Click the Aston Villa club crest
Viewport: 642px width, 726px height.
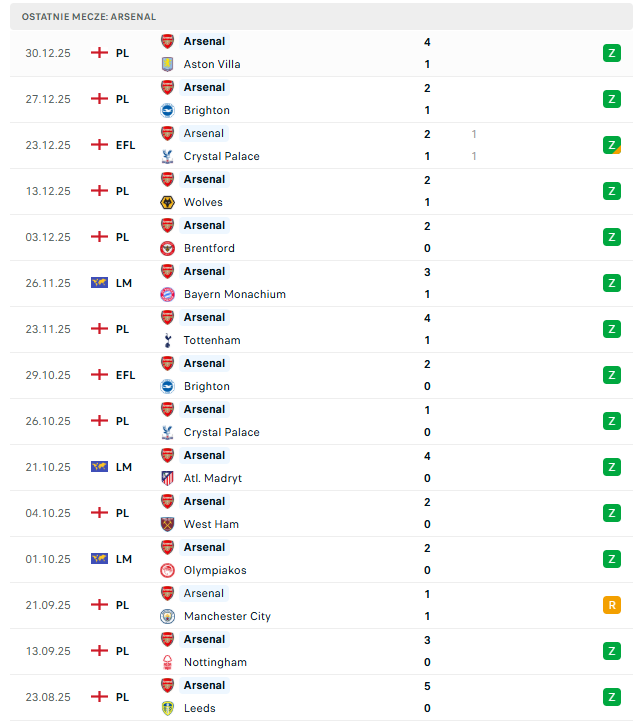click(168, 64)
